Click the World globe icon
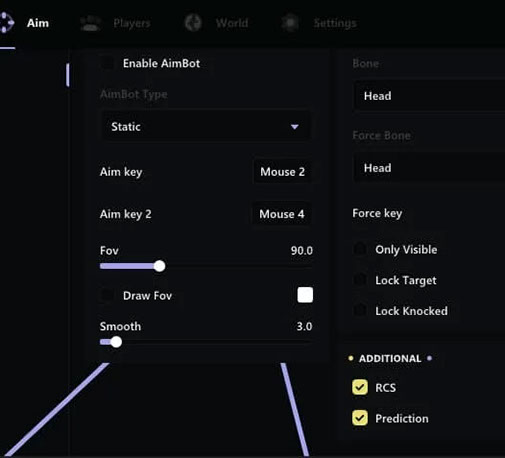Screen dimensions: 505x458 [x=193, y=23]
